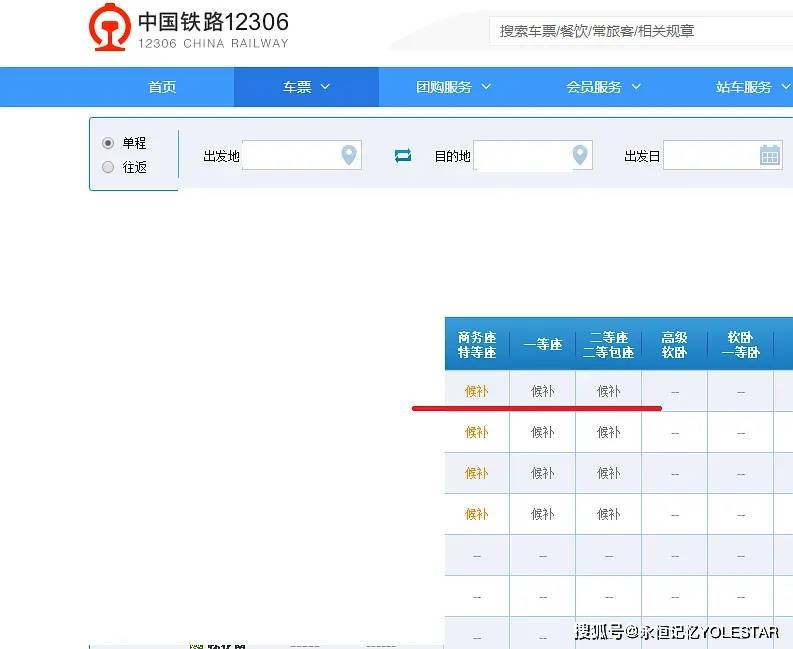Click the location pin in the 目的地 field
Image resolution: width=793 pixels, height=649 pixels.
tap(580, 155)
